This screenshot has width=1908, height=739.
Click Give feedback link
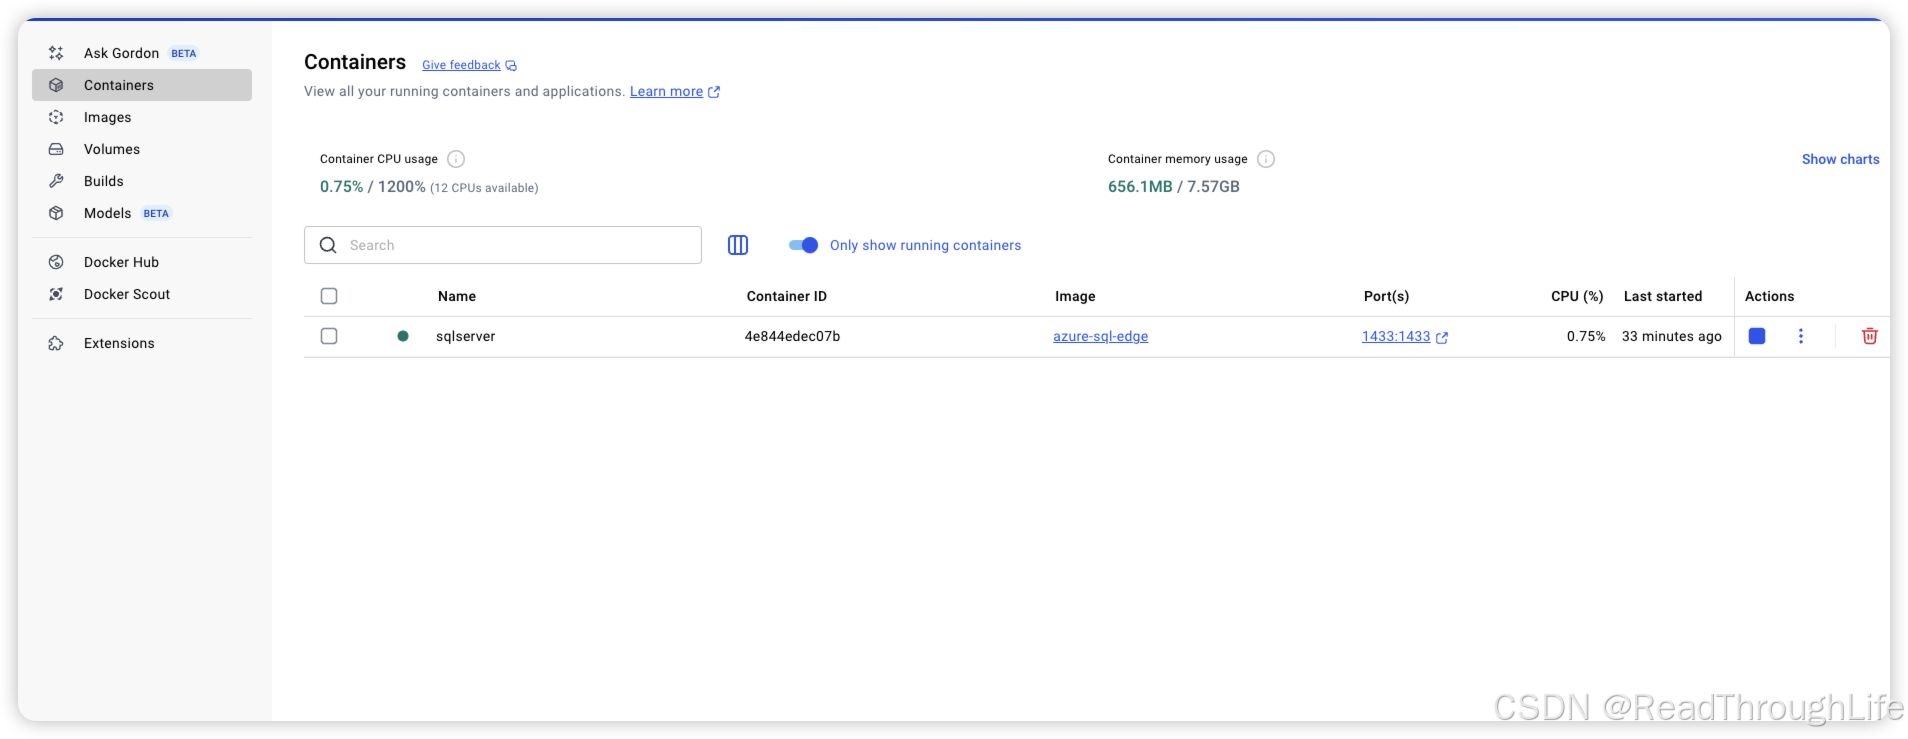coord(469,65)
